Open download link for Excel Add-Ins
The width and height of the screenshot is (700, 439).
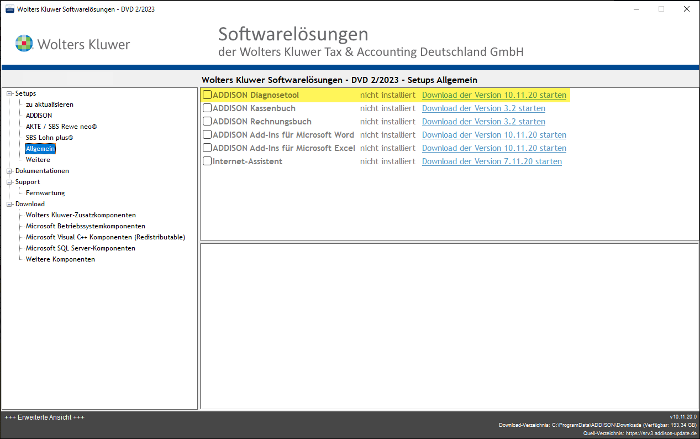(x=494, y=148)
